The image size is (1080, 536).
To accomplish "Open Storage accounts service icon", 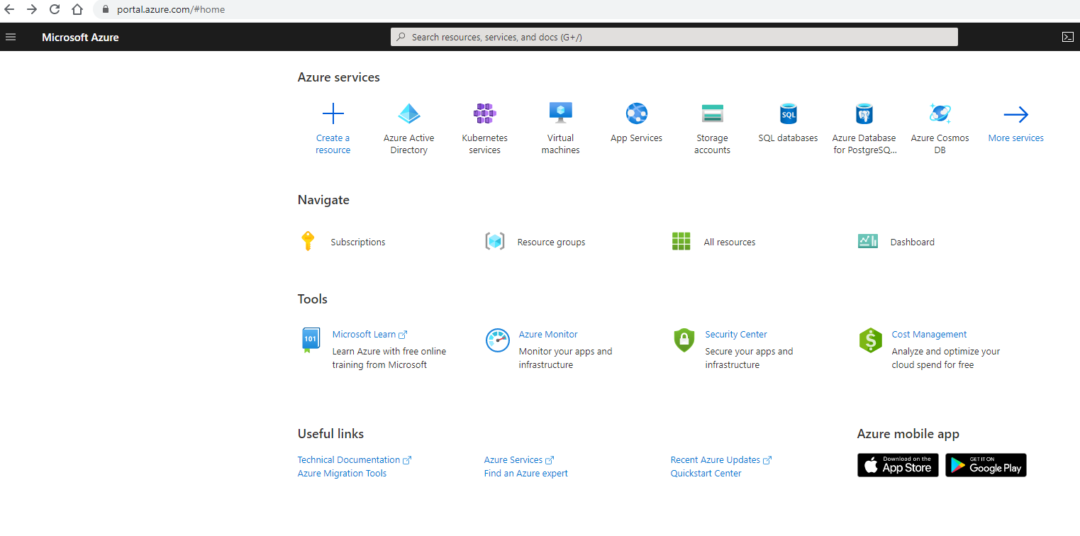I will click(712, 114).
